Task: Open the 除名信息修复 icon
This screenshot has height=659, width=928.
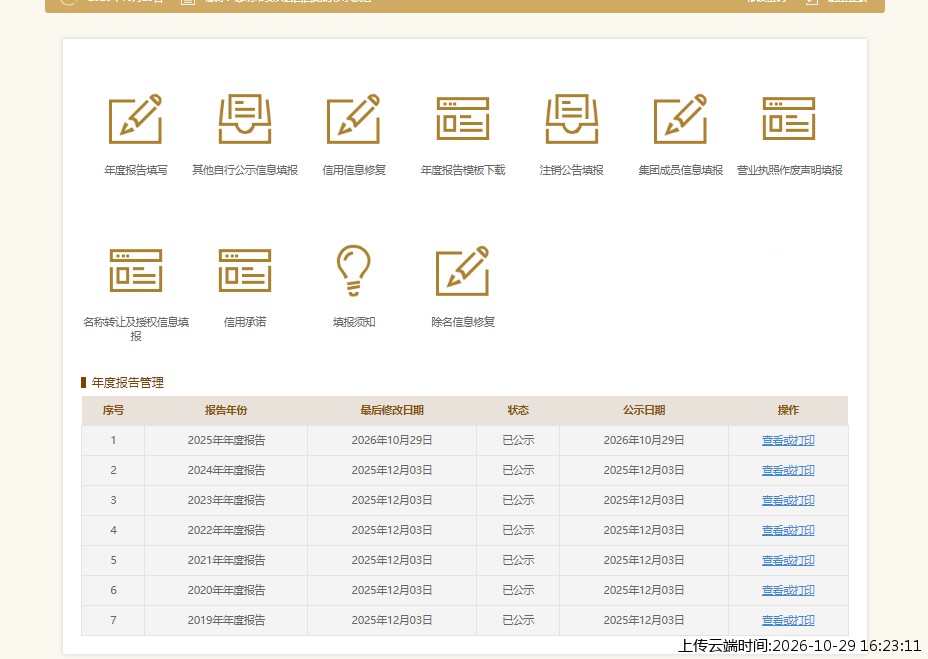Action: coord(463,271)
